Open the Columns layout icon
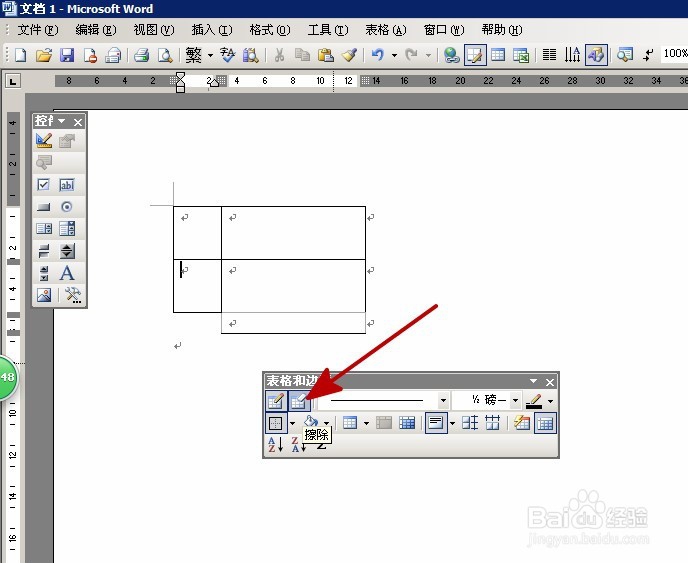 [x=549, y=55]
